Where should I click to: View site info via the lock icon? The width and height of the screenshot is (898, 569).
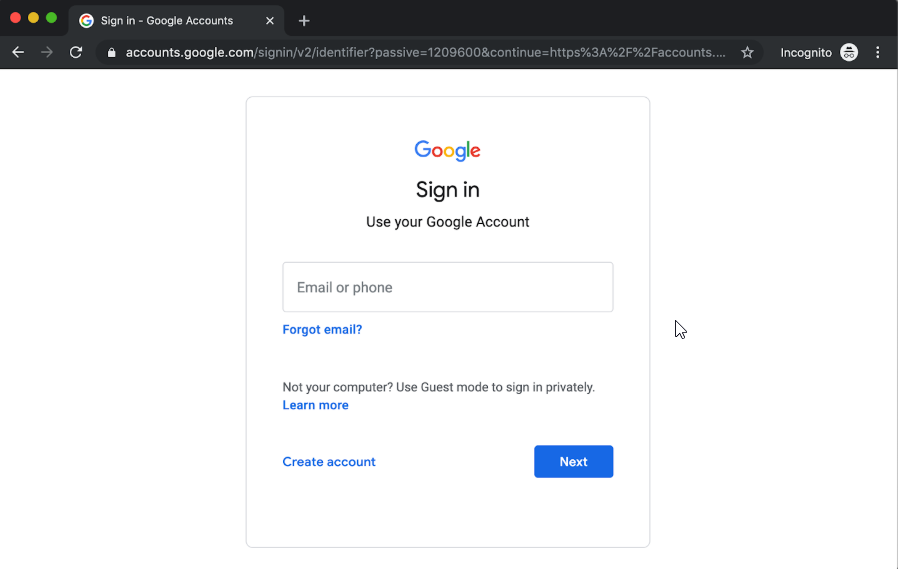[111, 53]
